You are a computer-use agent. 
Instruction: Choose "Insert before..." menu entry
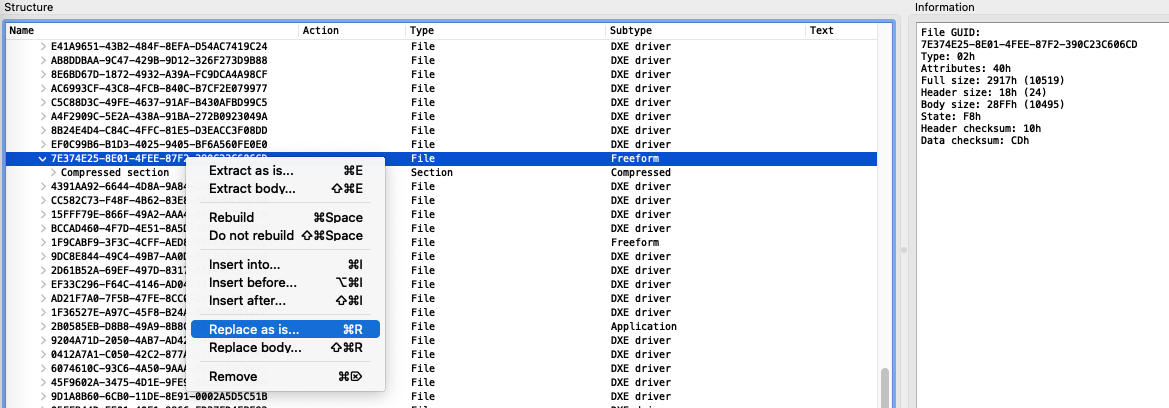(x=286, y=283)
